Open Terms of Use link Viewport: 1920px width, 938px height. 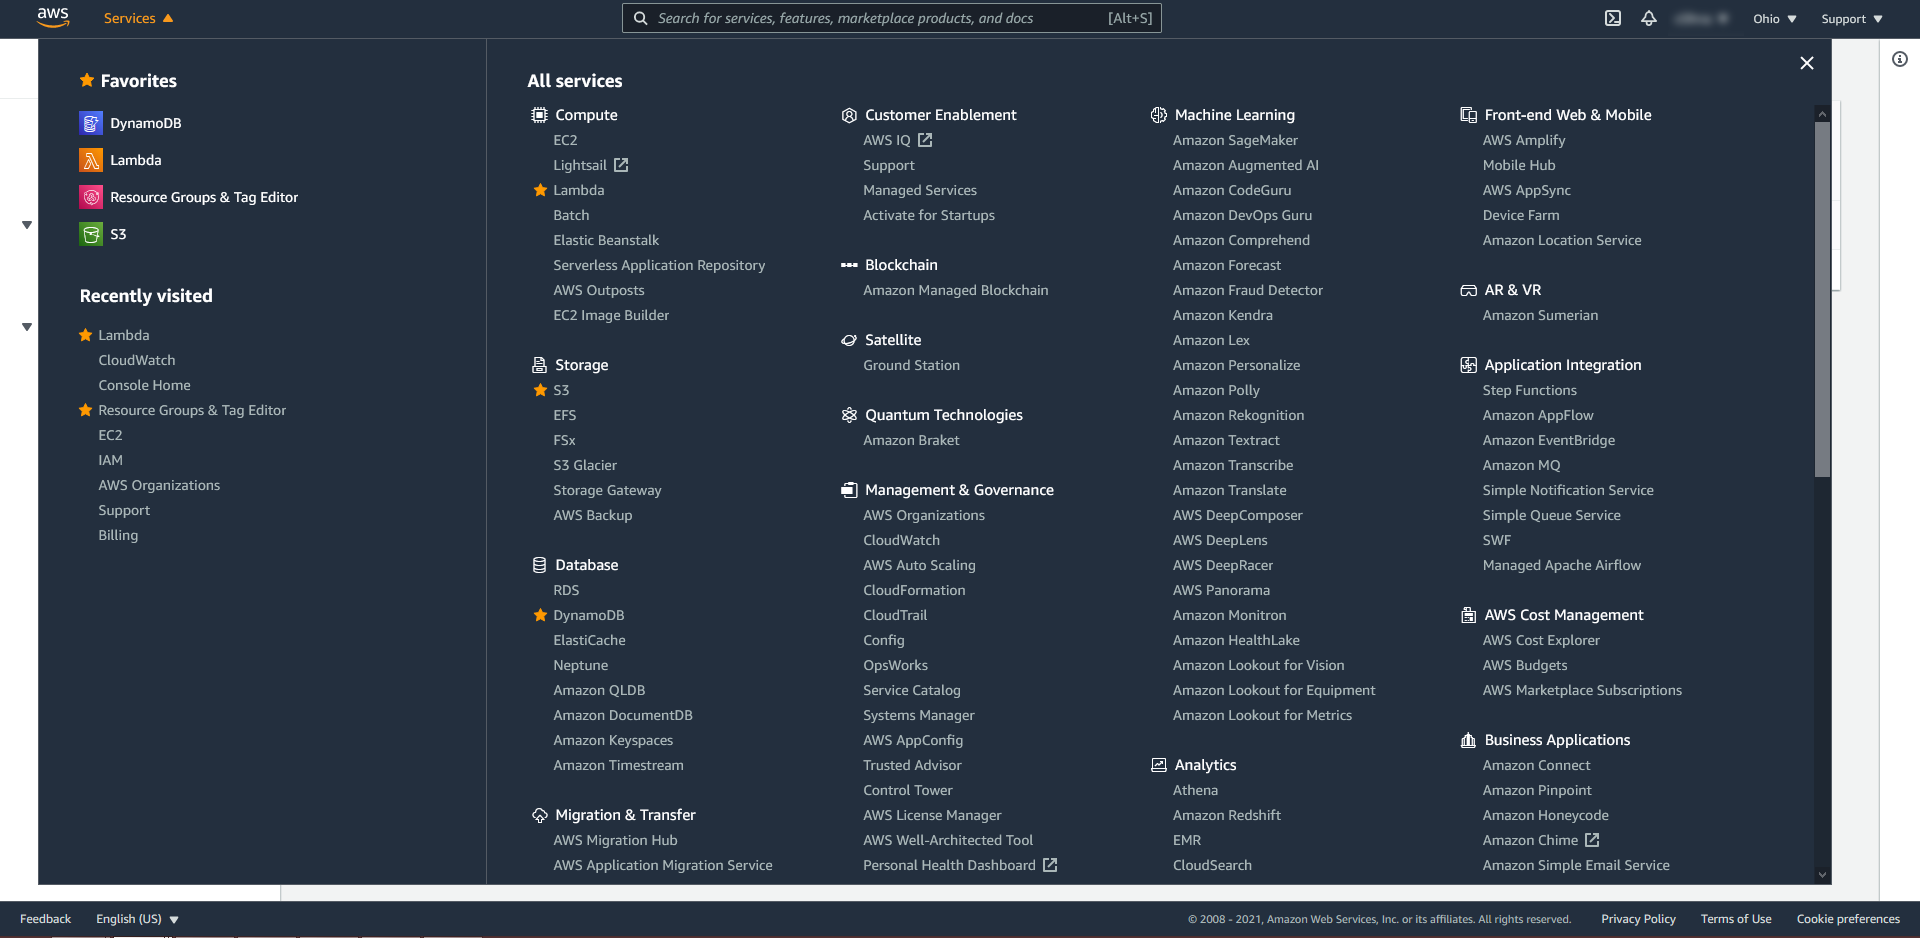1736,919
